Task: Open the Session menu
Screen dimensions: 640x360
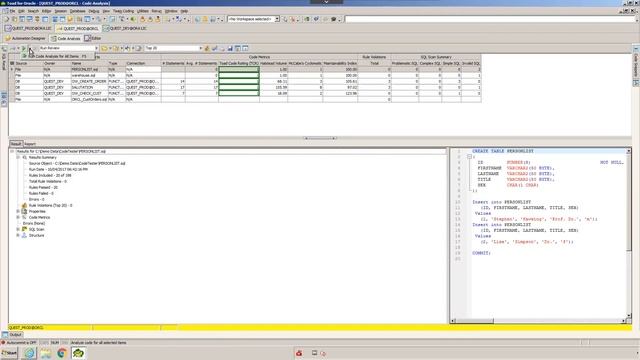Action: pyautogui.click(x=60, y=11)
